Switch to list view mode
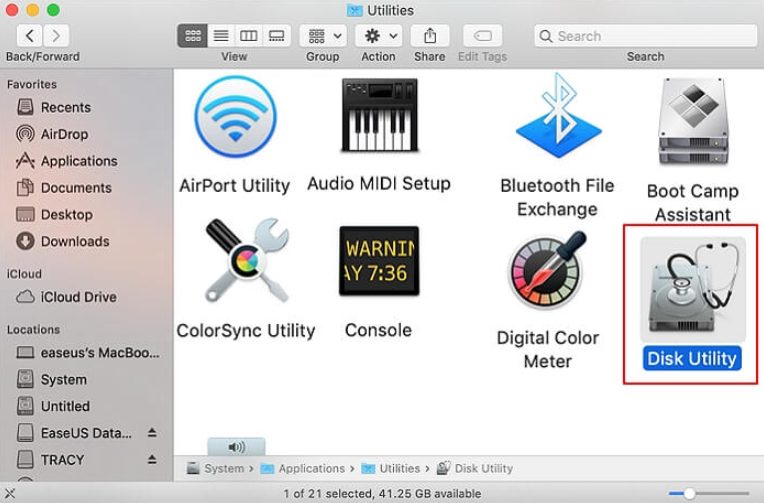 220,36
